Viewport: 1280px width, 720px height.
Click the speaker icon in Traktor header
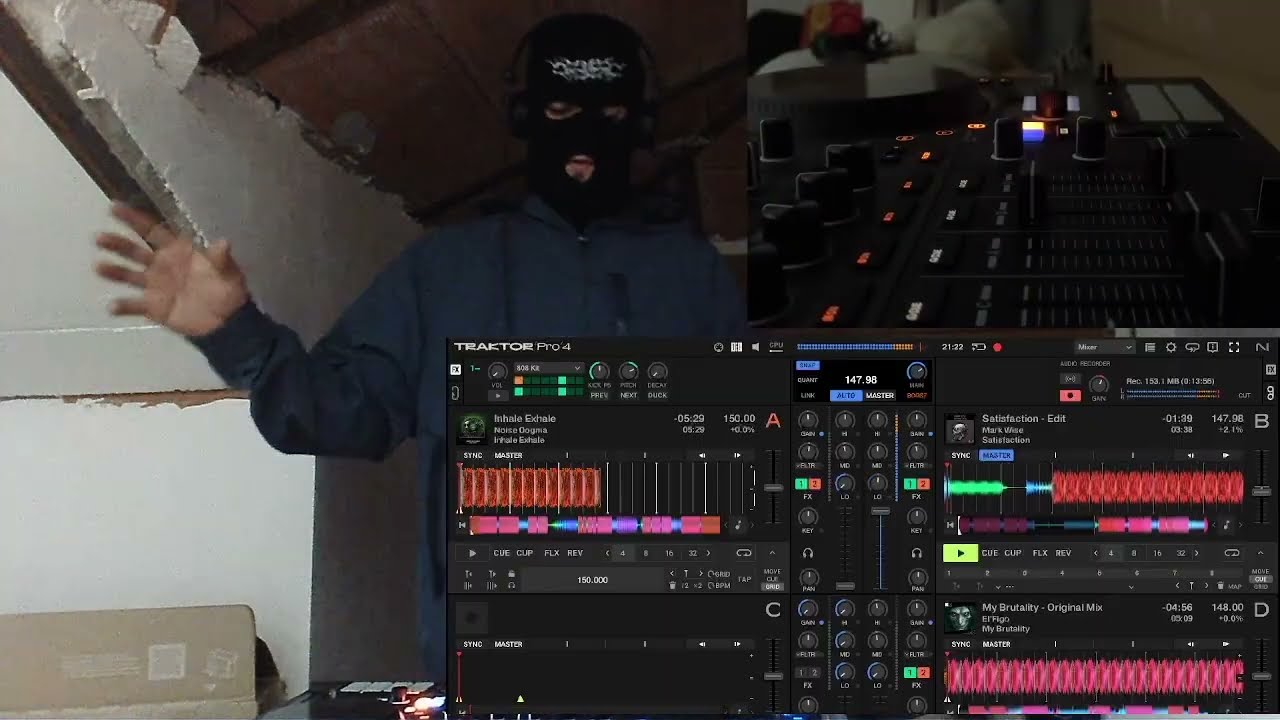[755, 347]
